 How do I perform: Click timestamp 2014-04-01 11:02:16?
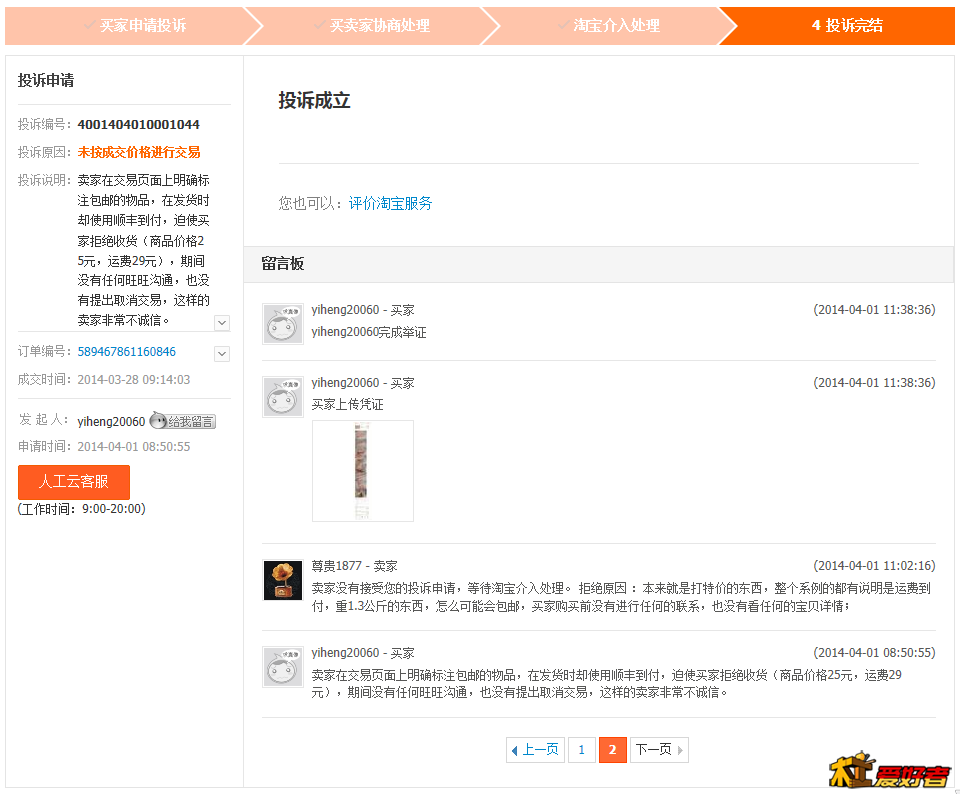coord(874,566)
